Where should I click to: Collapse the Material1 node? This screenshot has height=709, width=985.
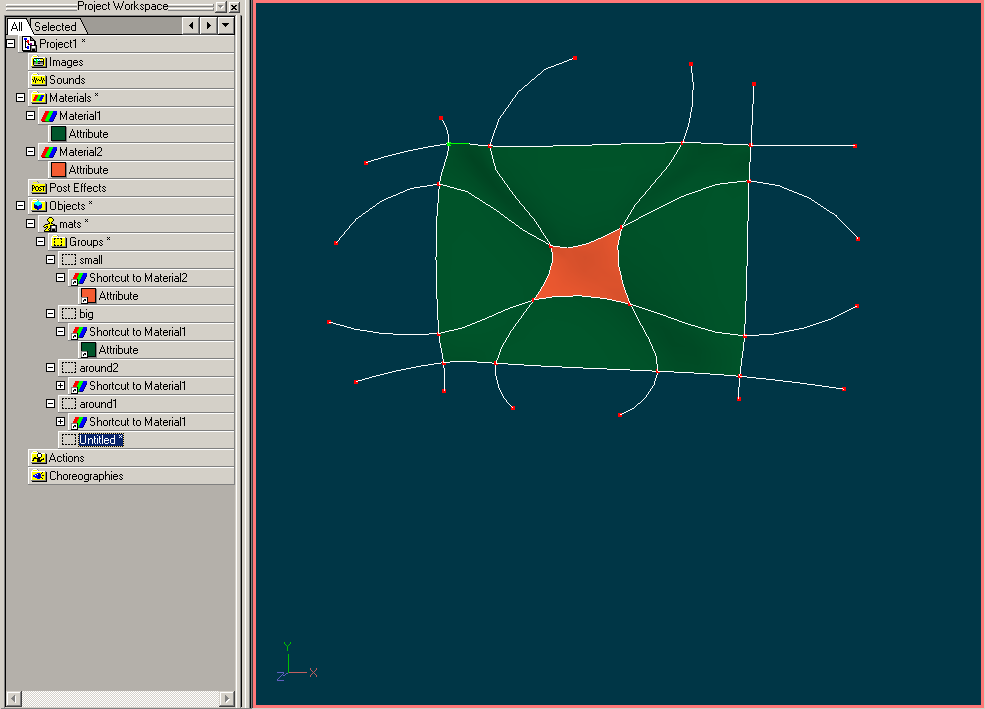pyautogui.click(x=31, y=116)
